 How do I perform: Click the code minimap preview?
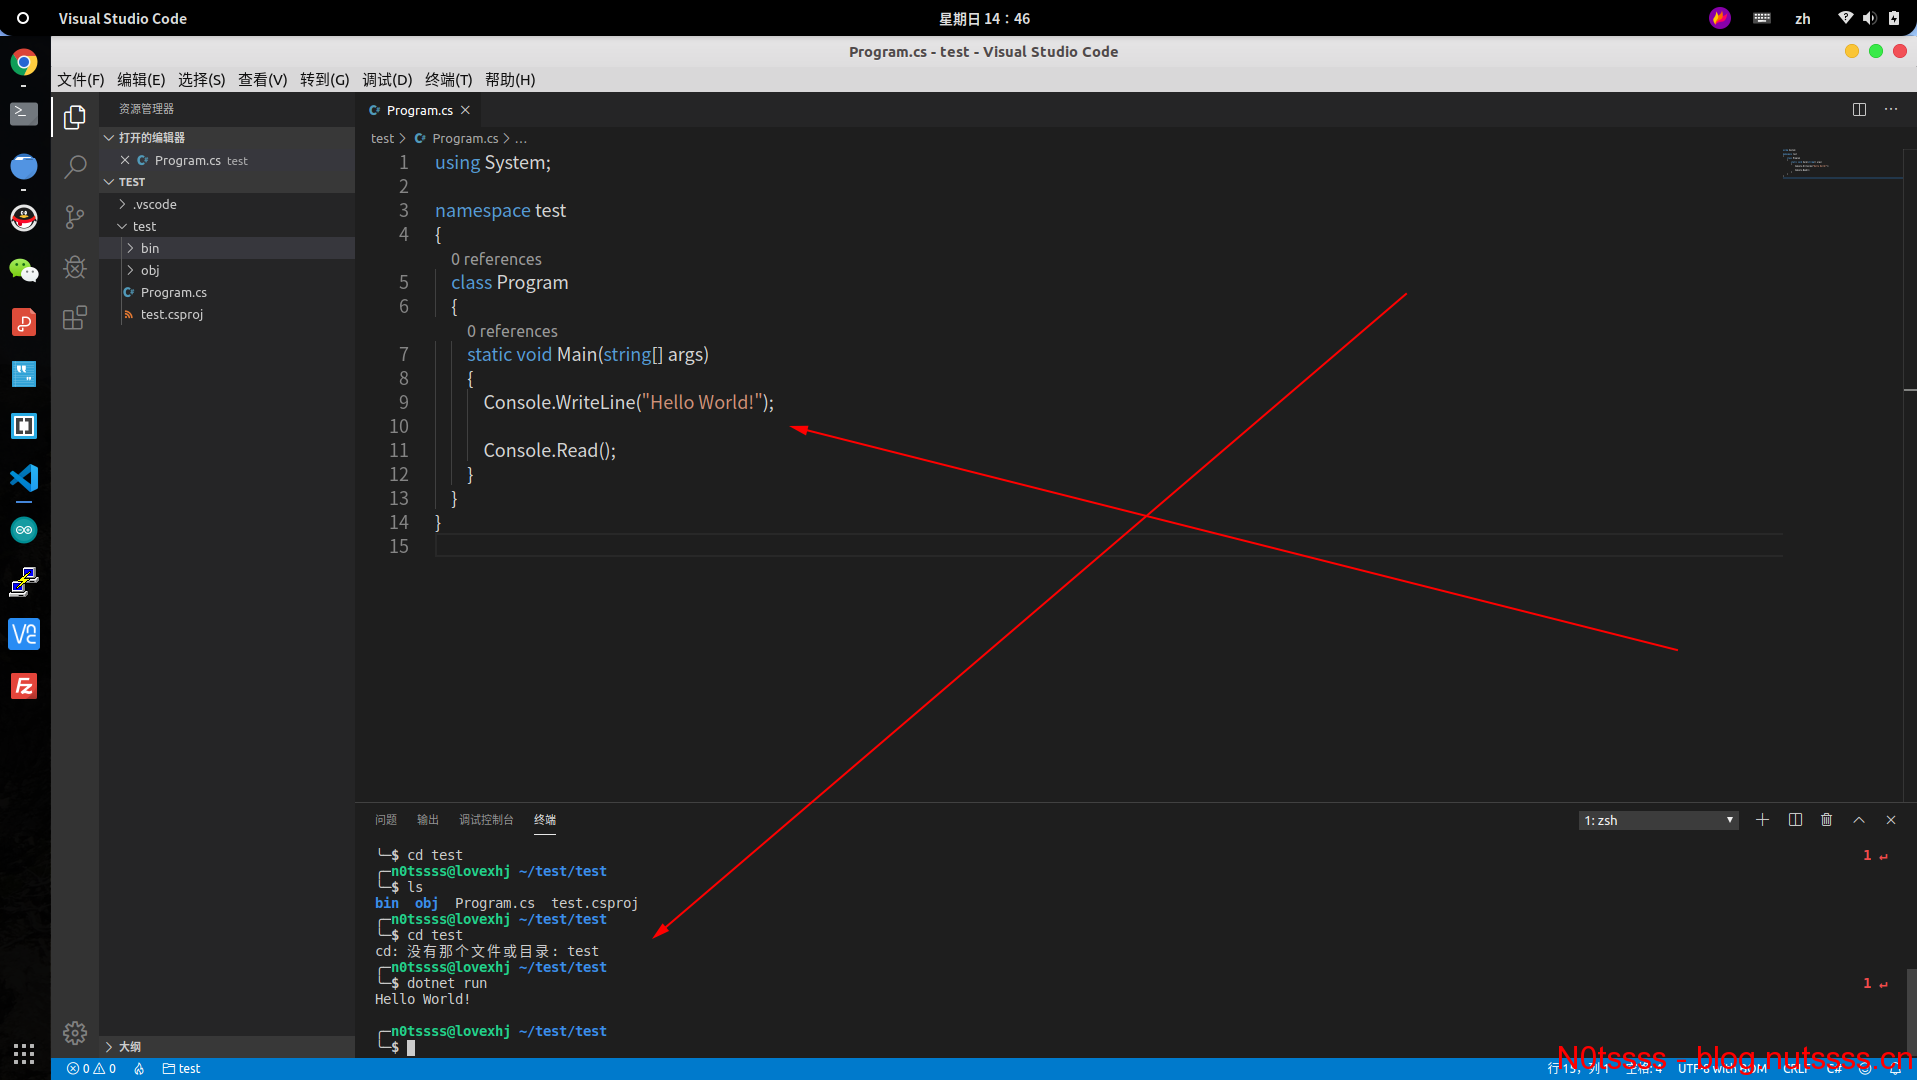point(1841,163)
